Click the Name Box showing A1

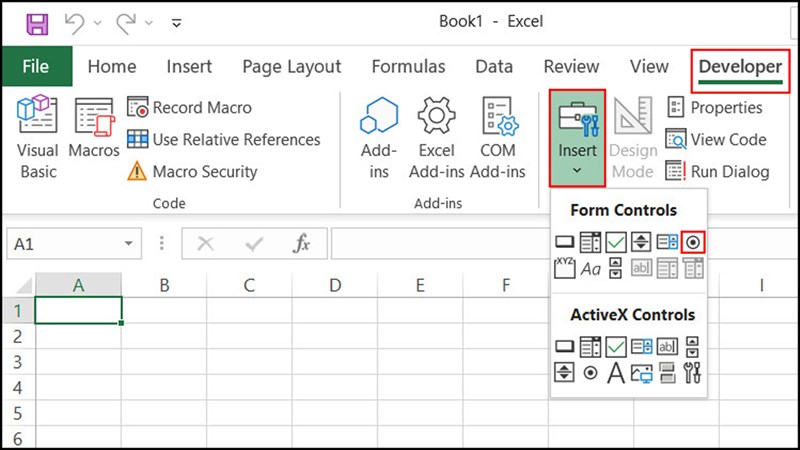(74, 243)
